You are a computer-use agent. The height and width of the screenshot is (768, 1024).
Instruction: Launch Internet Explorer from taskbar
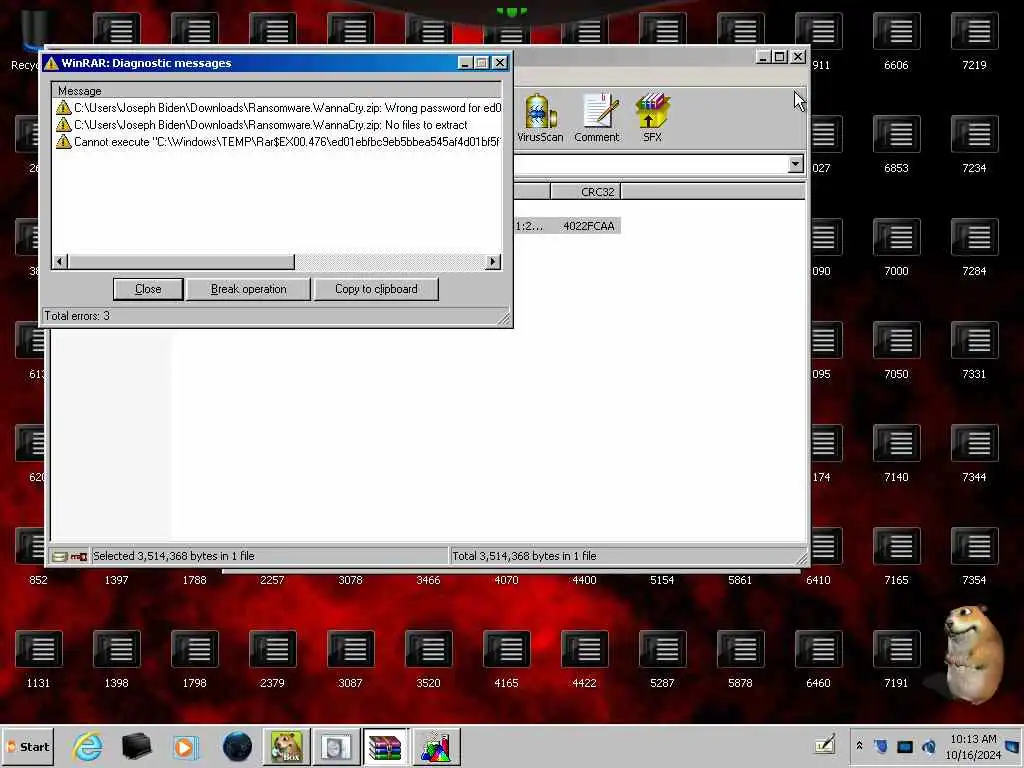point(88,747)
